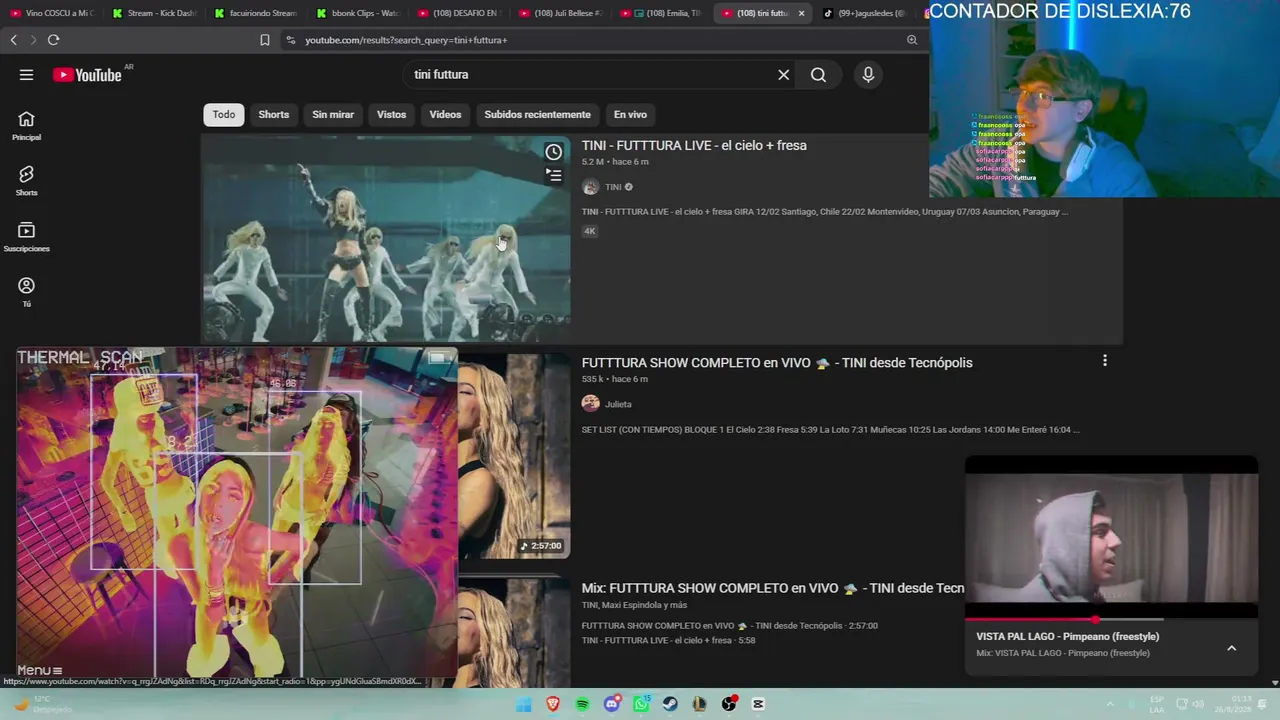
Task: Open options menu for FUTTTURA SHOW COMPLETO
Action: [1105, 361]
